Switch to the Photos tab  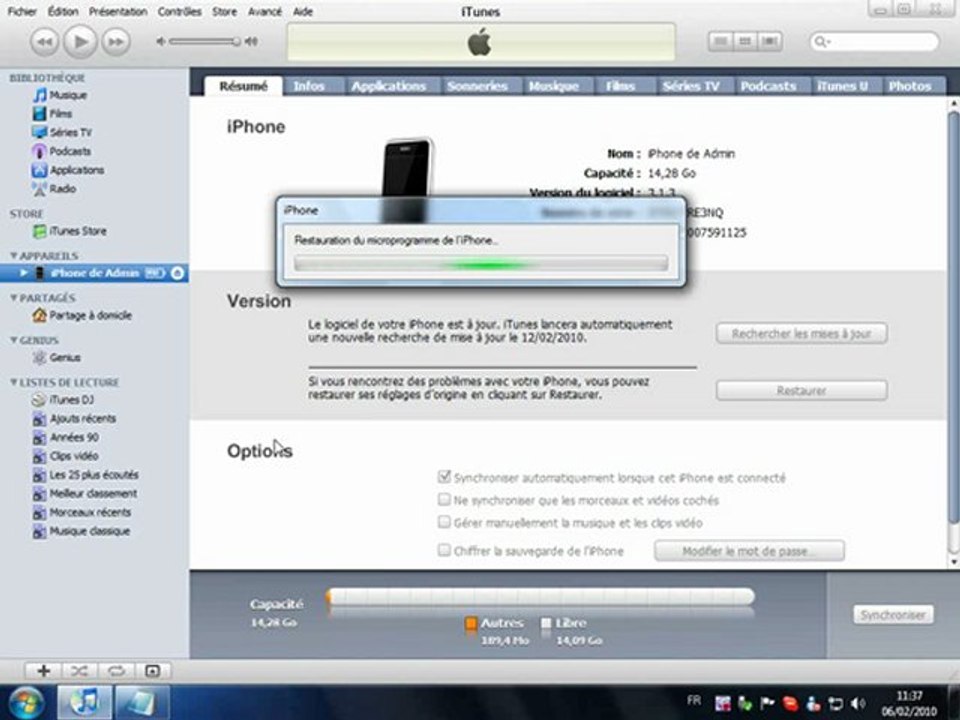pyautogui.click(x=910, y=86)
